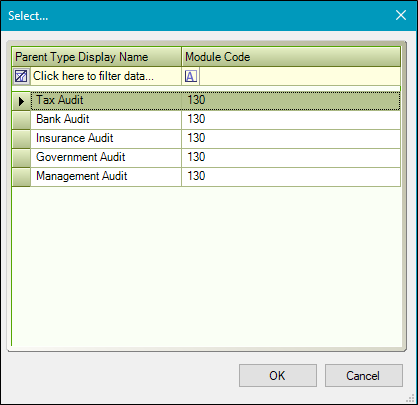Open the Module Code filter condition icon
This screenshot has height=405, width=418.
(x=191, y=76)
